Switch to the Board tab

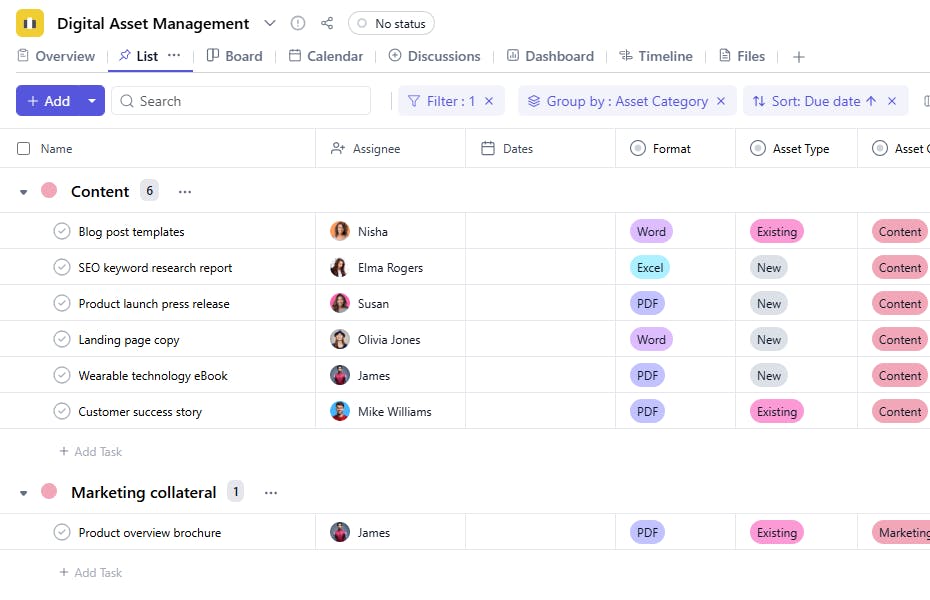[x=234, y=56]
